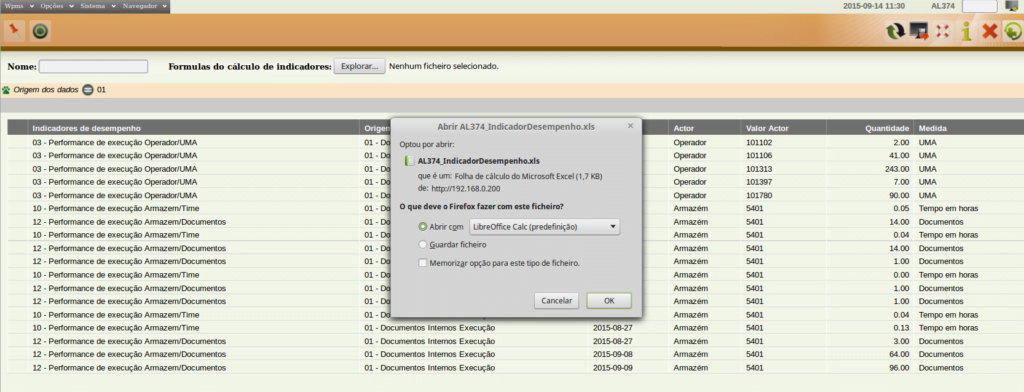This screenshot has width=1024, height=392.
Task: Click the 'Origem dos dados' label
Action: (46, 90)
